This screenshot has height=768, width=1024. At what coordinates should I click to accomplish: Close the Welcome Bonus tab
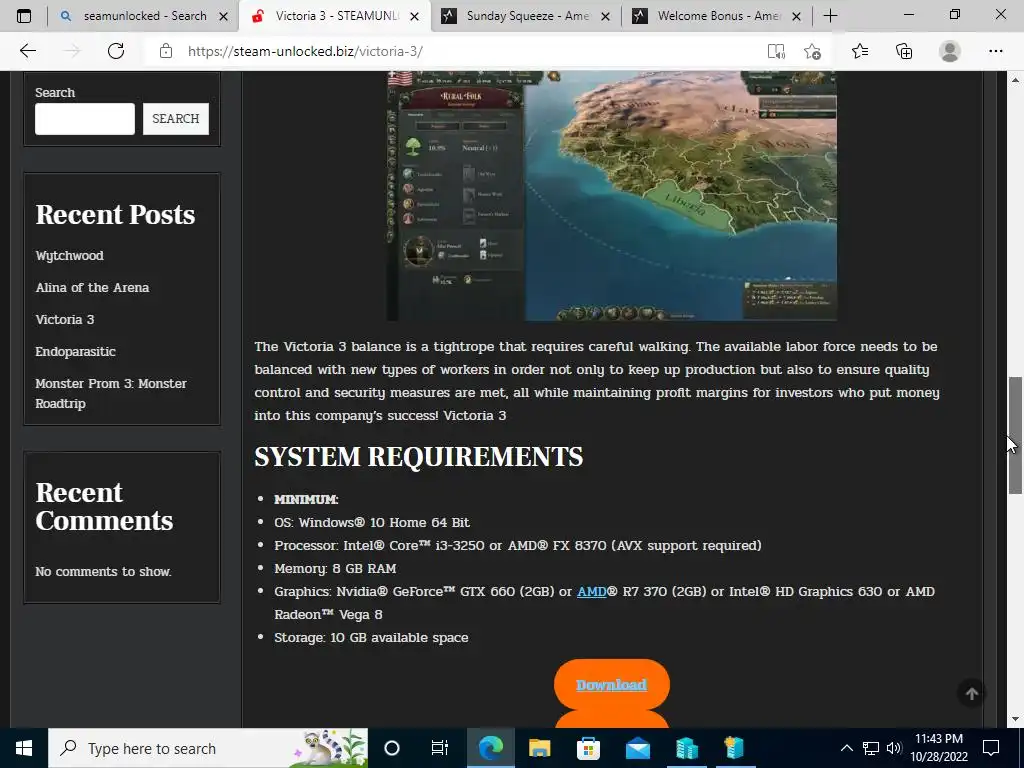[796, 16]
